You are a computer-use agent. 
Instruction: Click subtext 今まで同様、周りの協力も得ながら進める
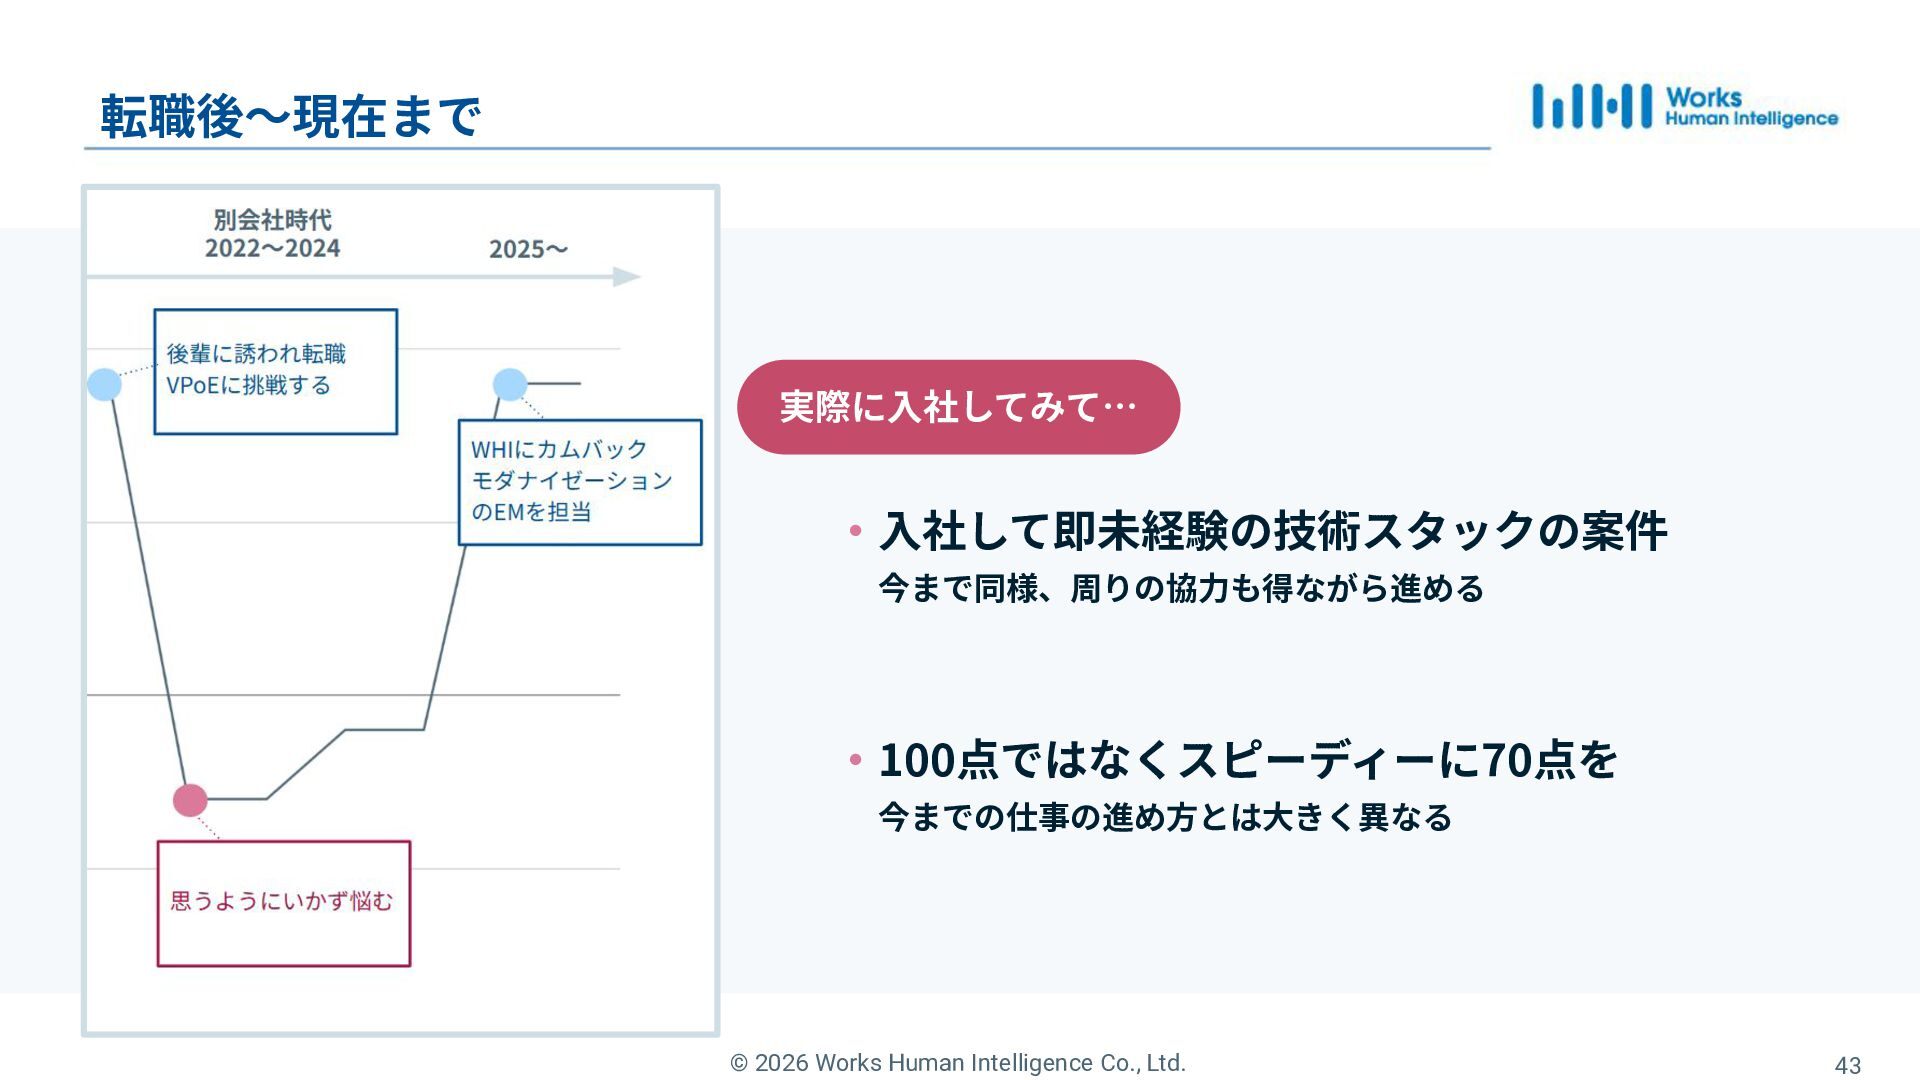(1181, 588)
